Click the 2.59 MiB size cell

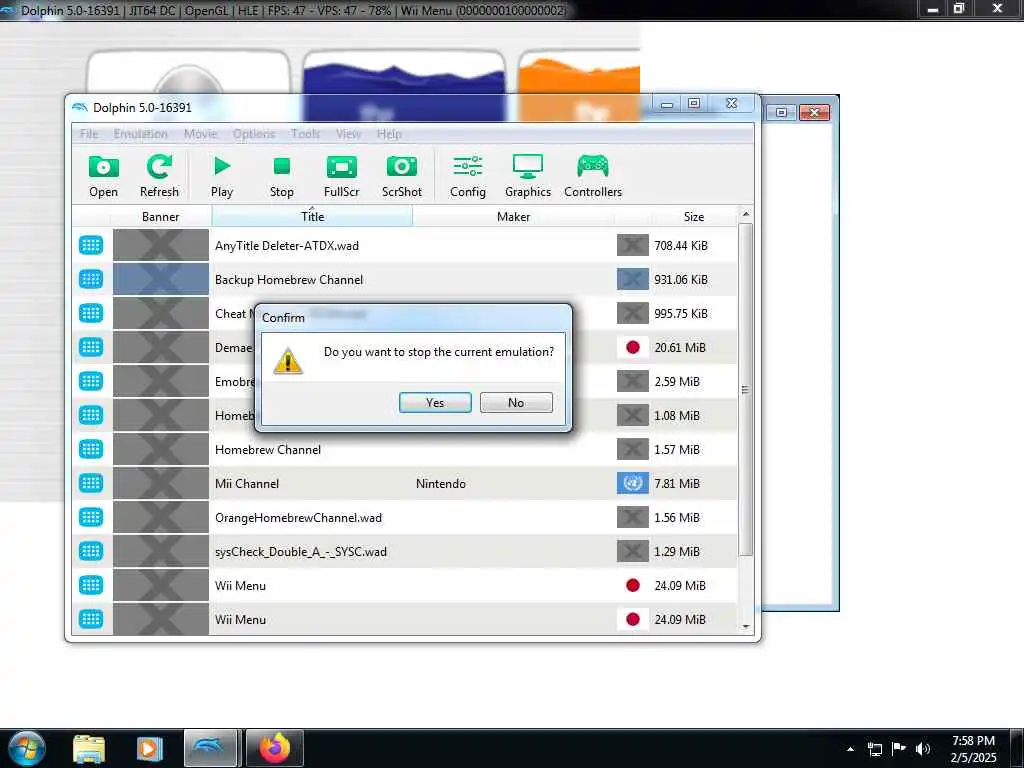pos(677,381)
